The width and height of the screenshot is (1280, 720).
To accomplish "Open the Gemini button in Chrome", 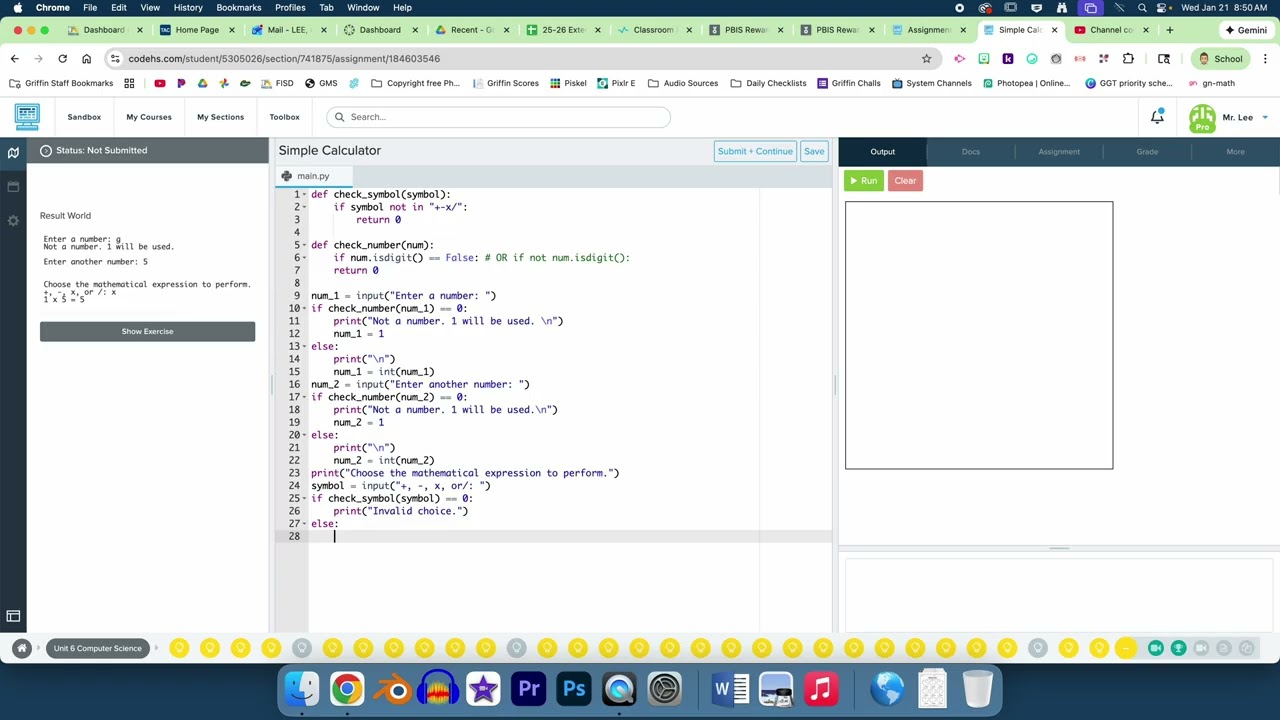I will tap(1244, 30).
